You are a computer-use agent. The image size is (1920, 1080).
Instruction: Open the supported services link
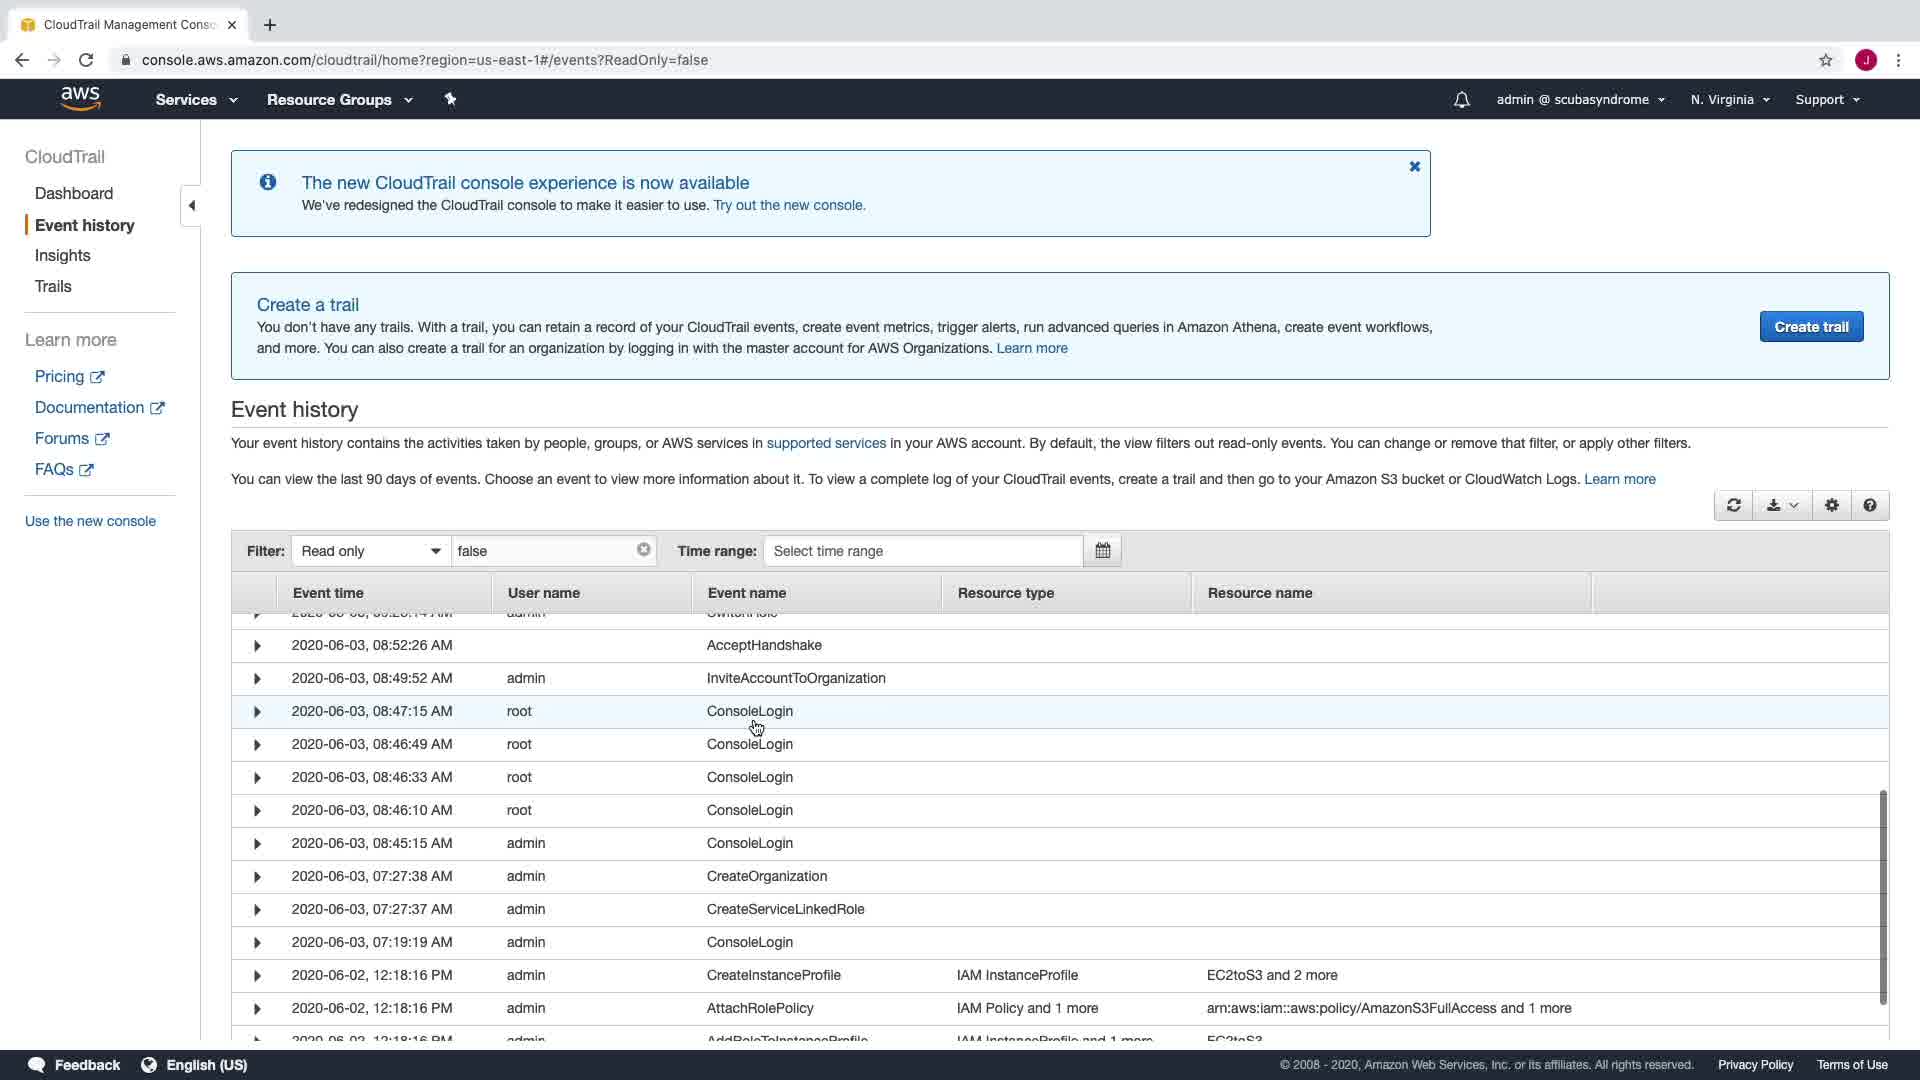(x=825, y=443)
